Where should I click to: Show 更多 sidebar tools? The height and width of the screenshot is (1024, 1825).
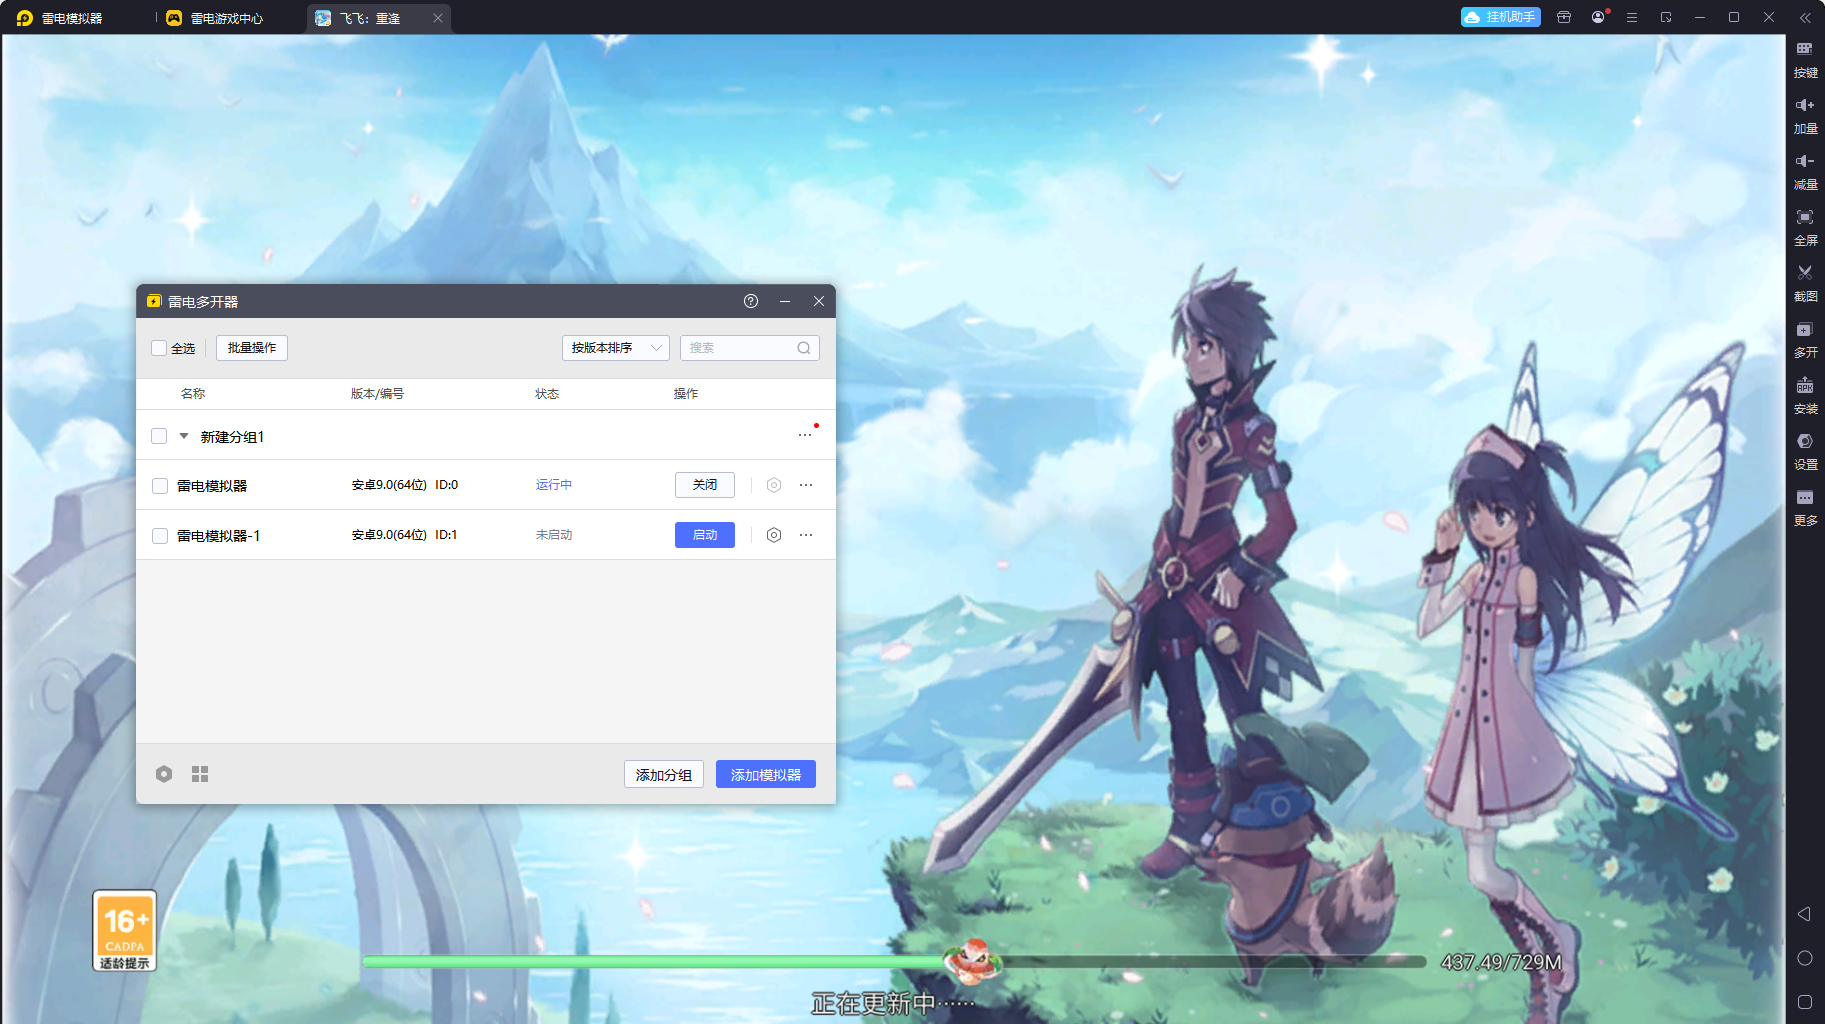(1805, 507)
